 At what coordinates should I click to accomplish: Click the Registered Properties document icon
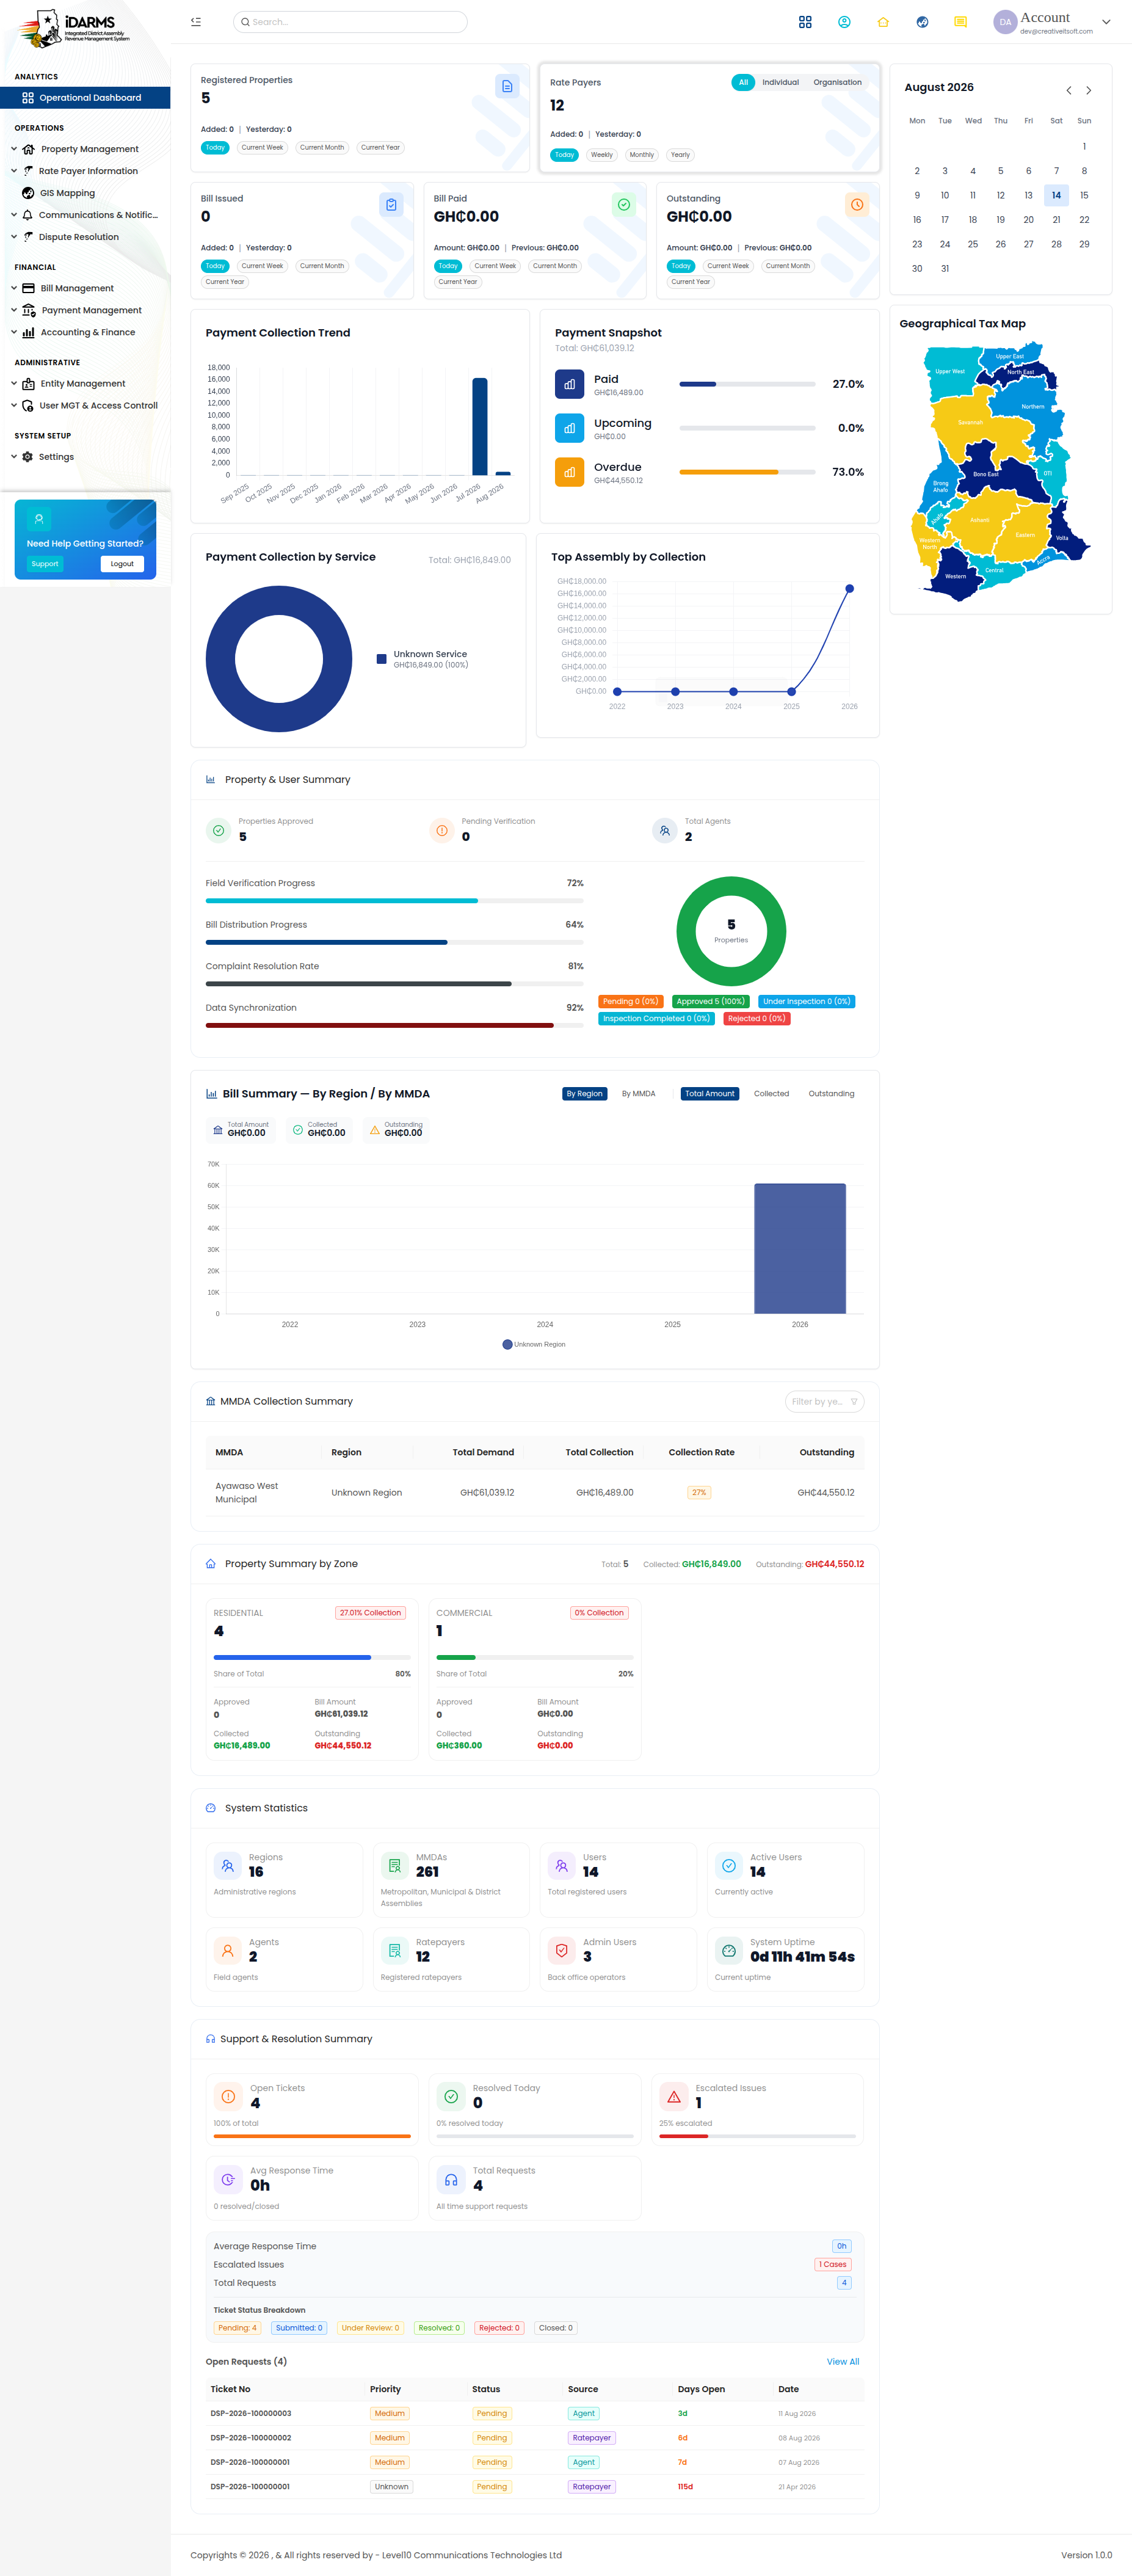pyautogui.click(x=507, y=86)
